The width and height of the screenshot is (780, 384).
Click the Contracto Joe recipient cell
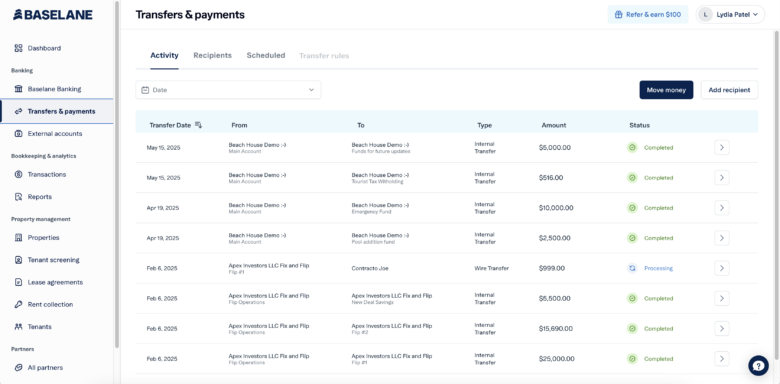point(370,268)
